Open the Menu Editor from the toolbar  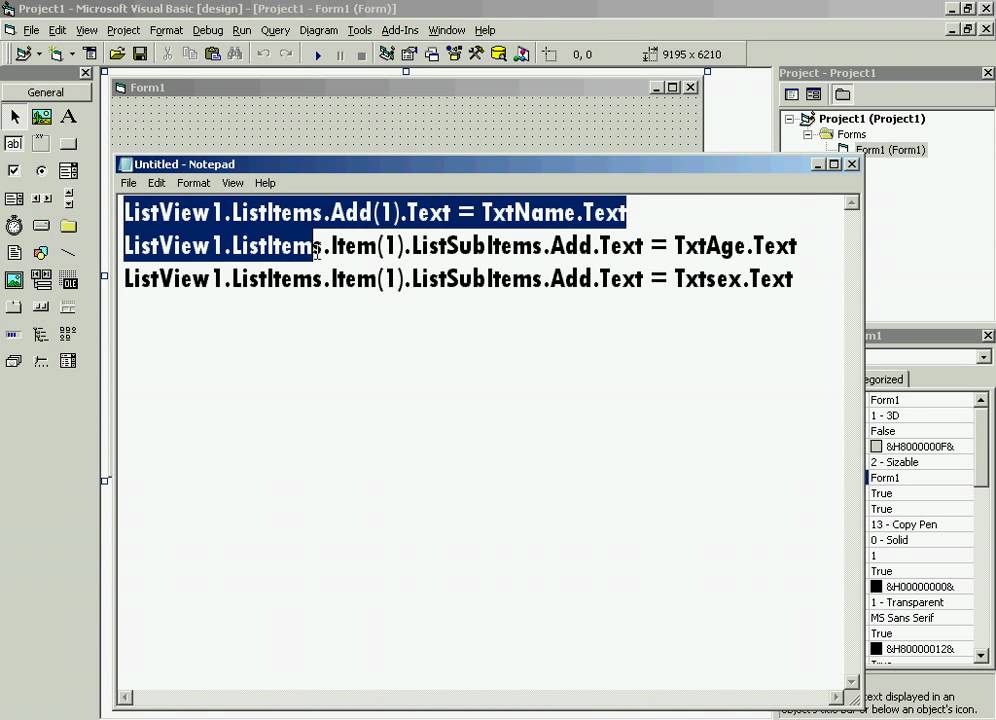[x=90, y=54]
